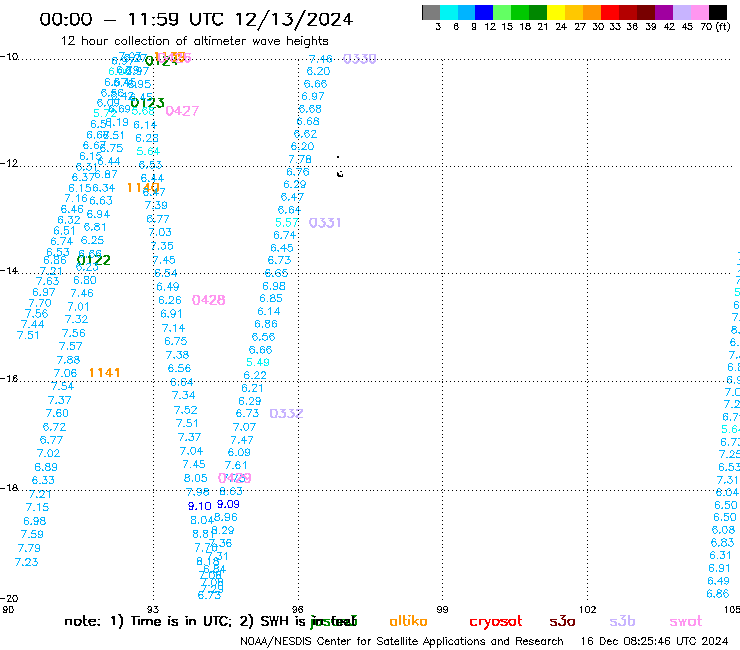Click the "7.07" wave height value
Screen dimensions: 740x650
[x=244, y=427]
